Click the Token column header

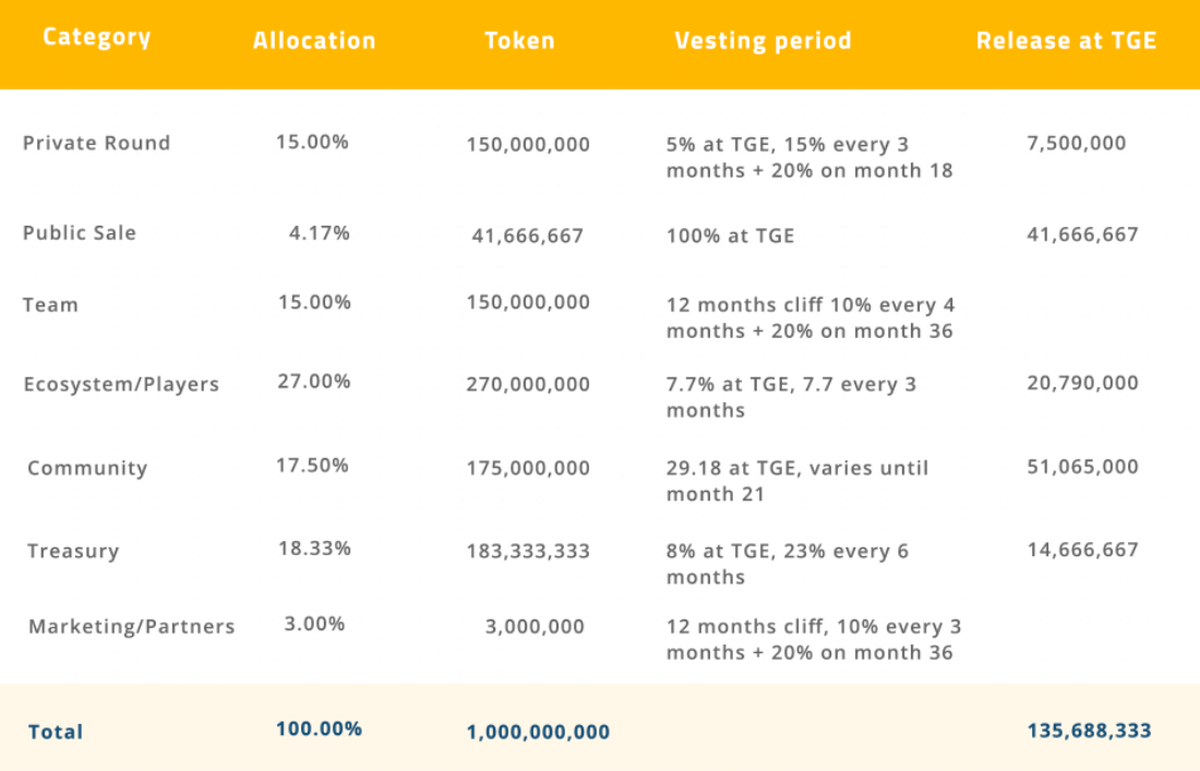tap(519, 41)
